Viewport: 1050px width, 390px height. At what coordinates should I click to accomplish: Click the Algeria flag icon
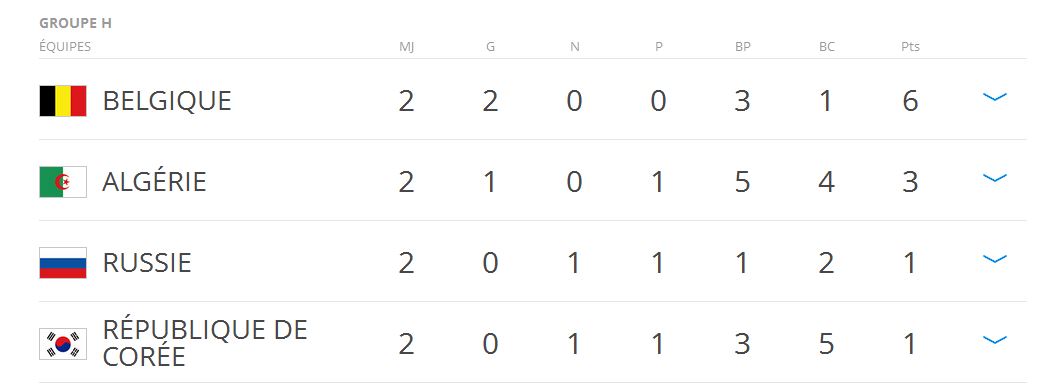(x=63, y=182)
